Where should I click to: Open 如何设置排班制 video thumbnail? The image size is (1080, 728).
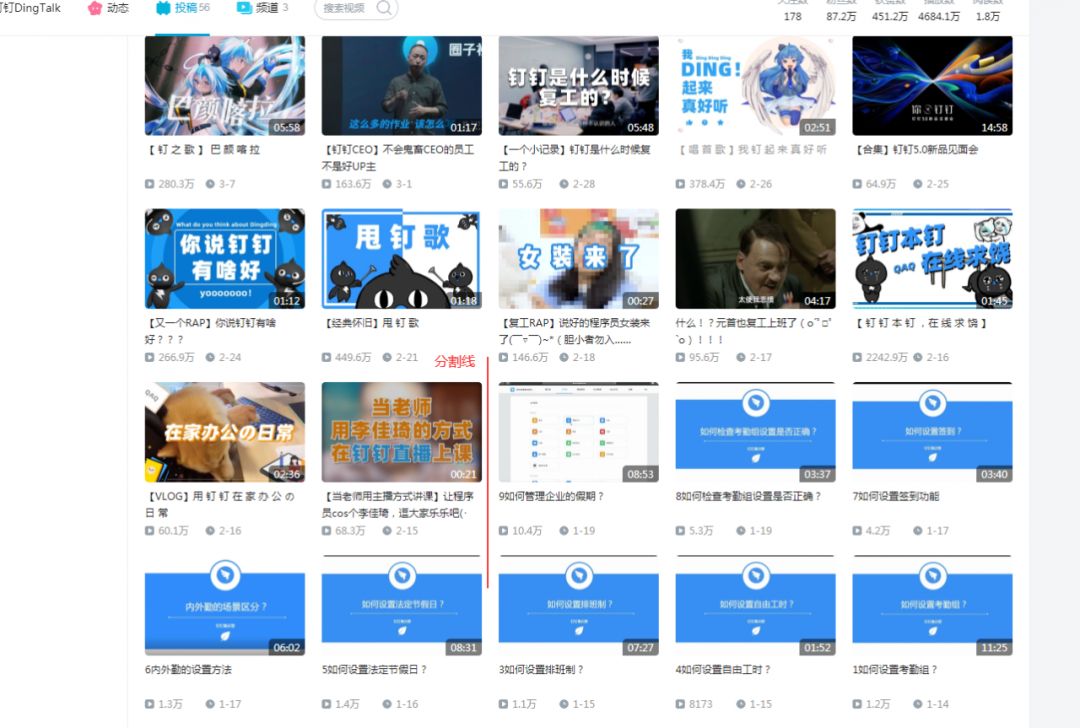coord(579,605)
